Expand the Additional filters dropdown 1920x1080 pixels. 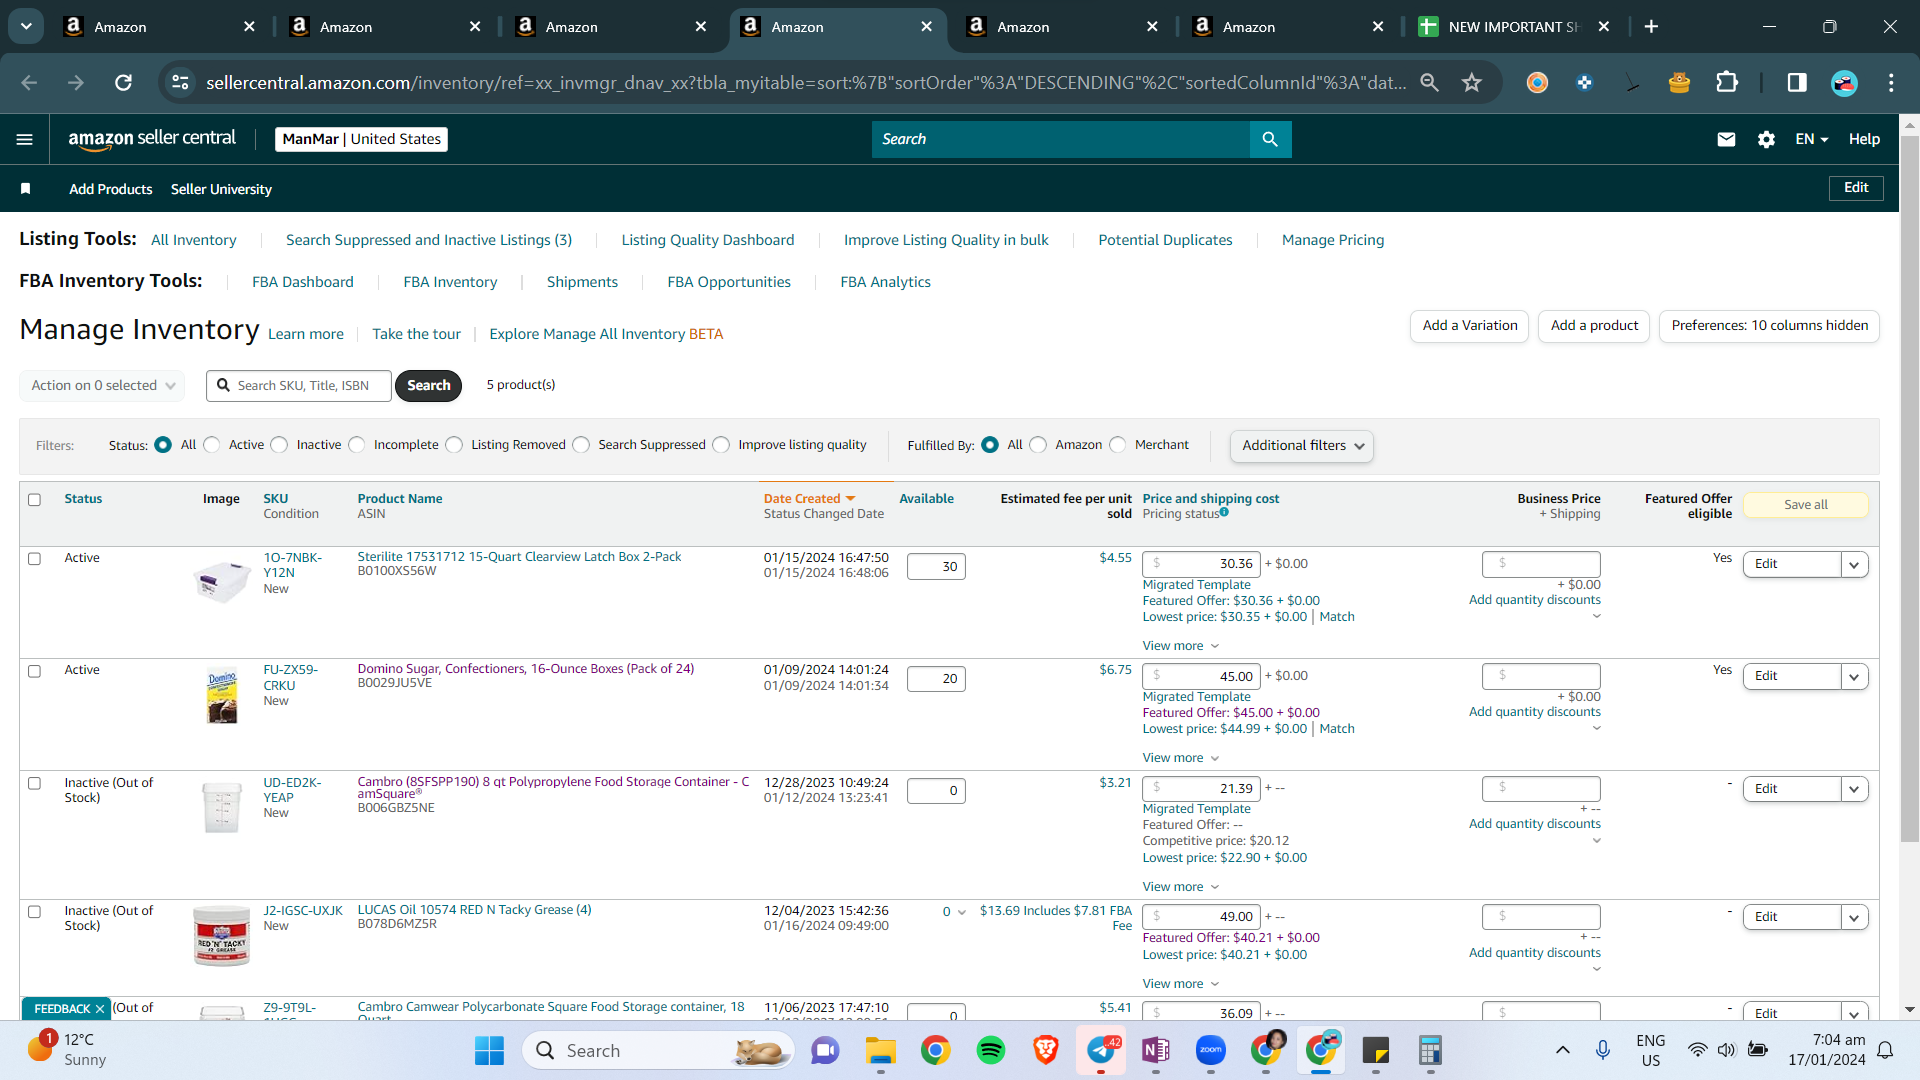click(x=1302, y=446)
